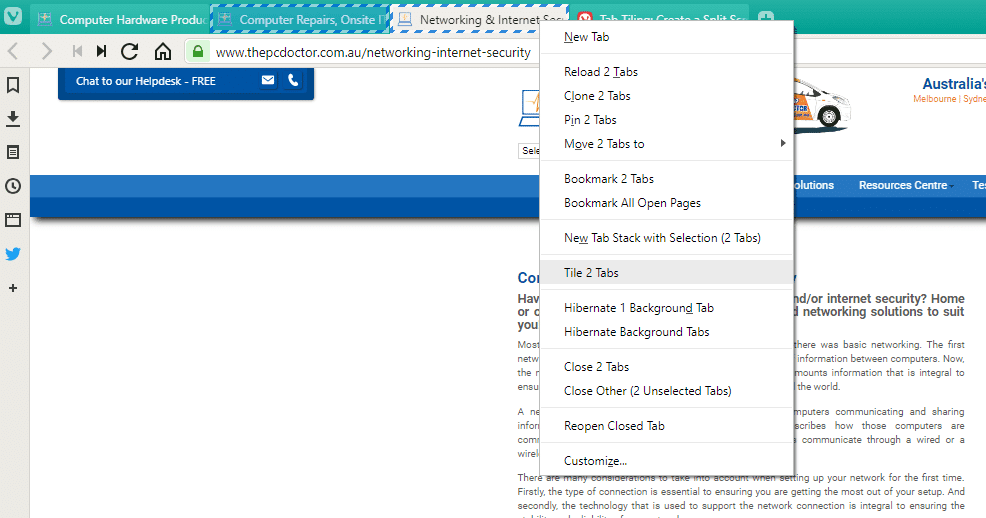This screenshot has width=986, height=518.
Task: Add a new web panel
Action: (x=13, y=288)
